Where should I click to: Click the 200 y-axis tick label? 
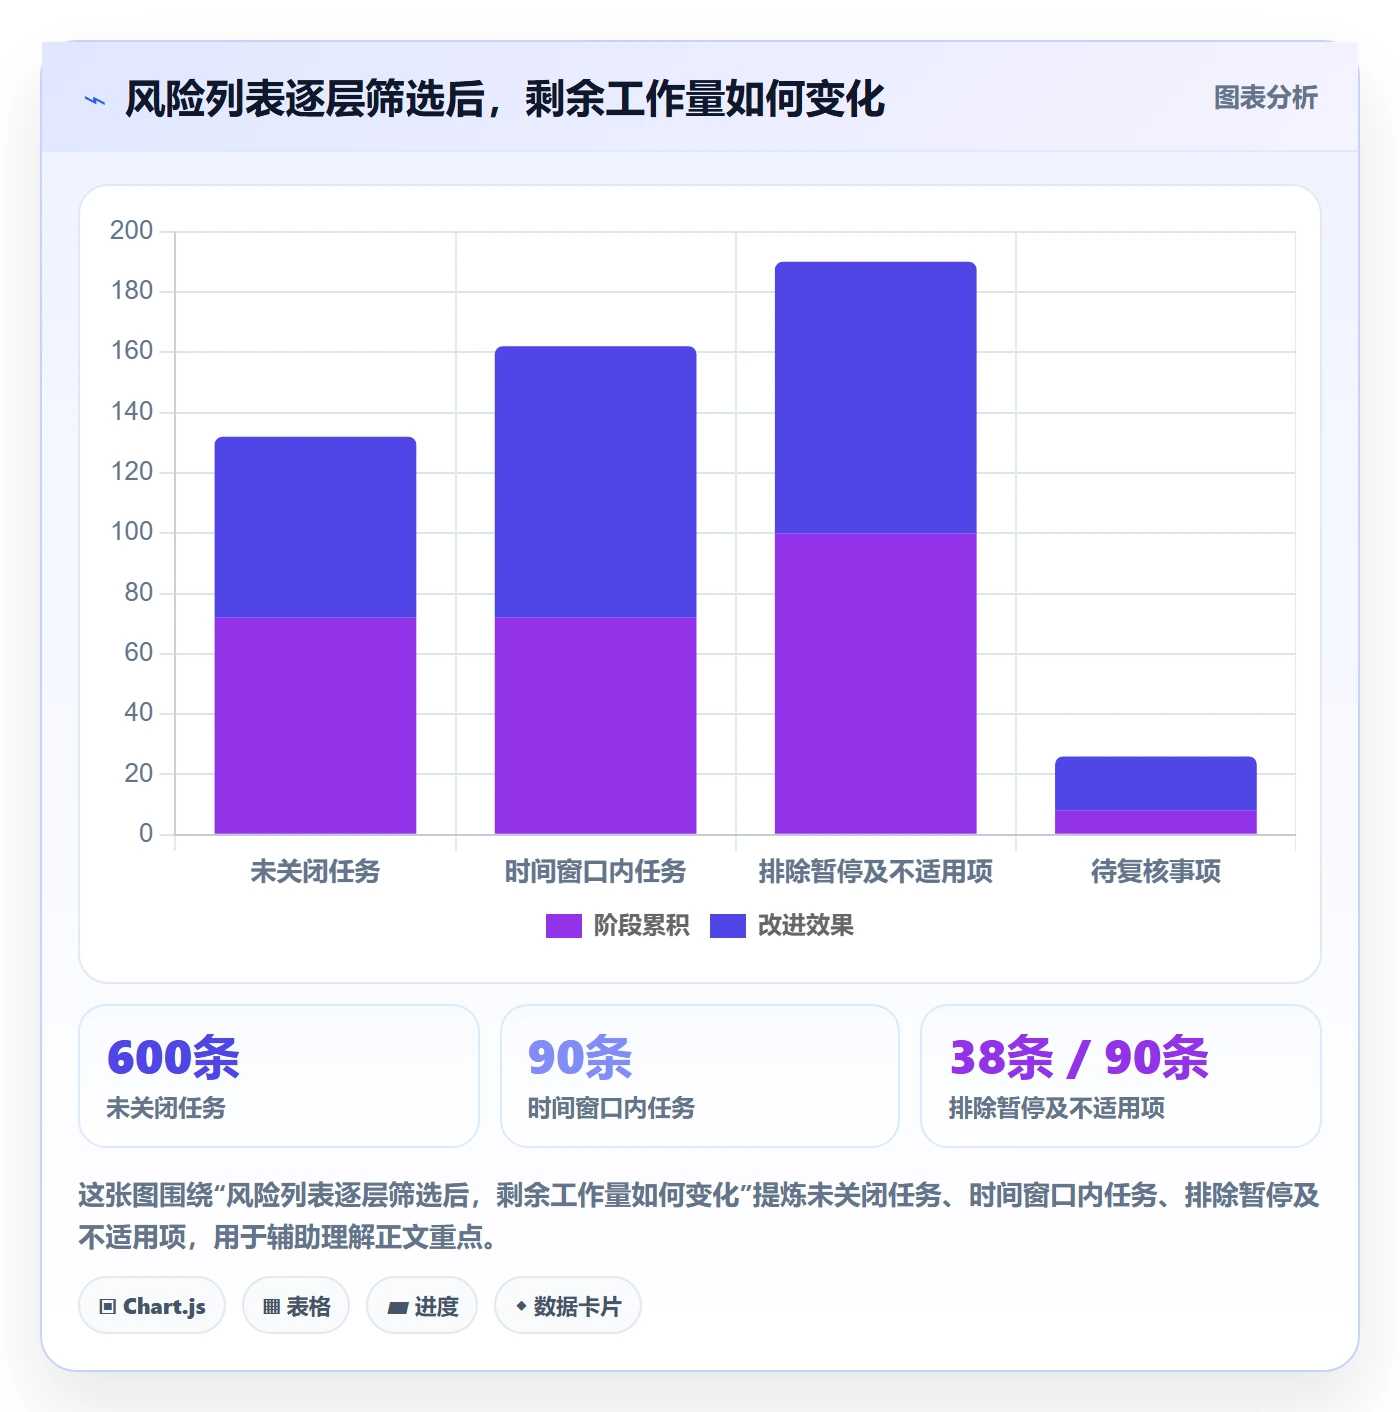pos(132,231)
